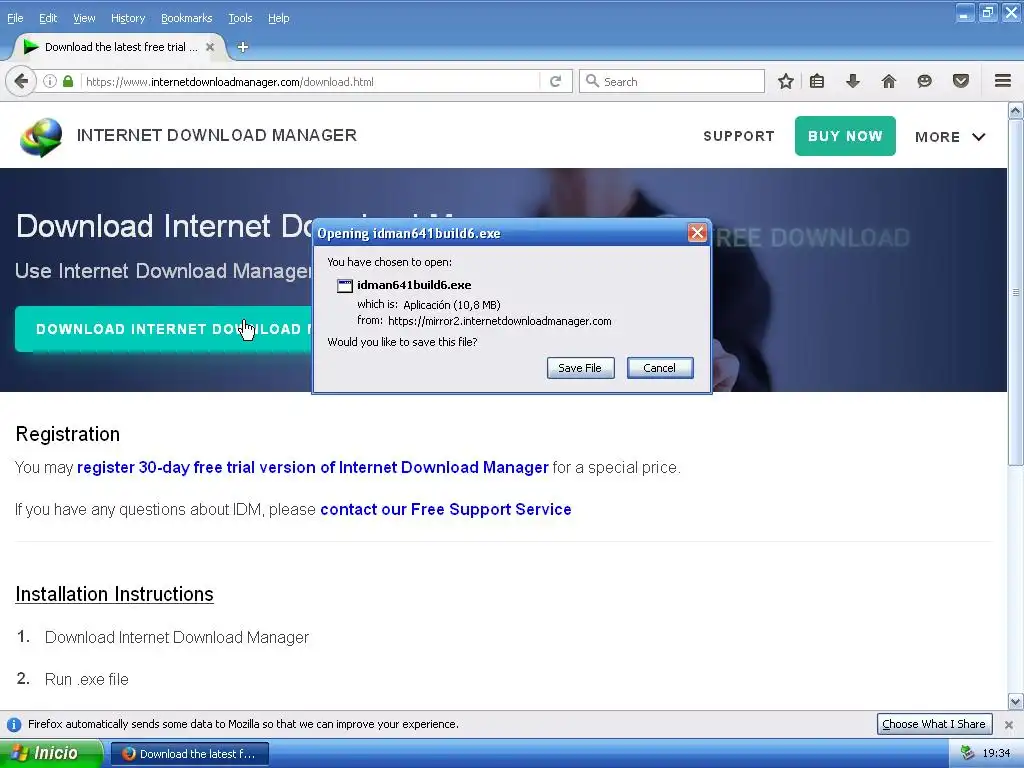Click the taskbar clock showing 19:34
The height and width of the screenshot is (768, 1024).
click(x=996, y=754)
